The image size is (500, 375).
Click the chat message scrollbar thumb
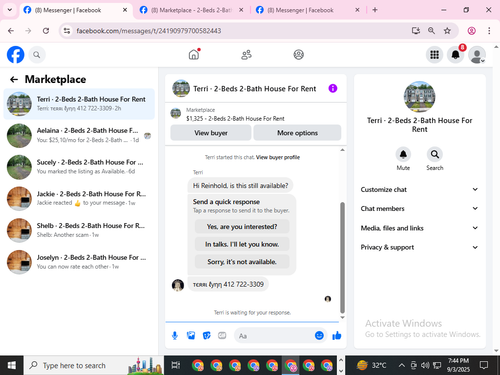pos(342,257)
